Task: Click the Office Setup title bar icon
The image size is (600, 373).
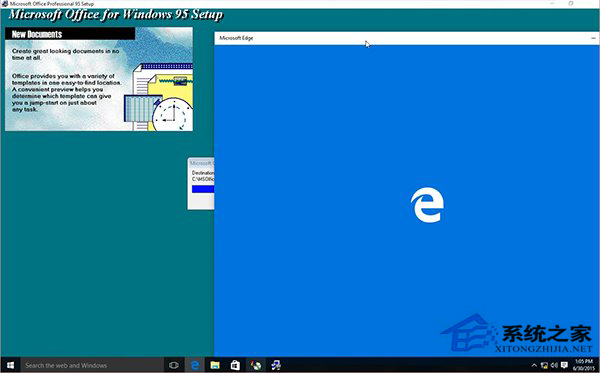Action: 5,3
